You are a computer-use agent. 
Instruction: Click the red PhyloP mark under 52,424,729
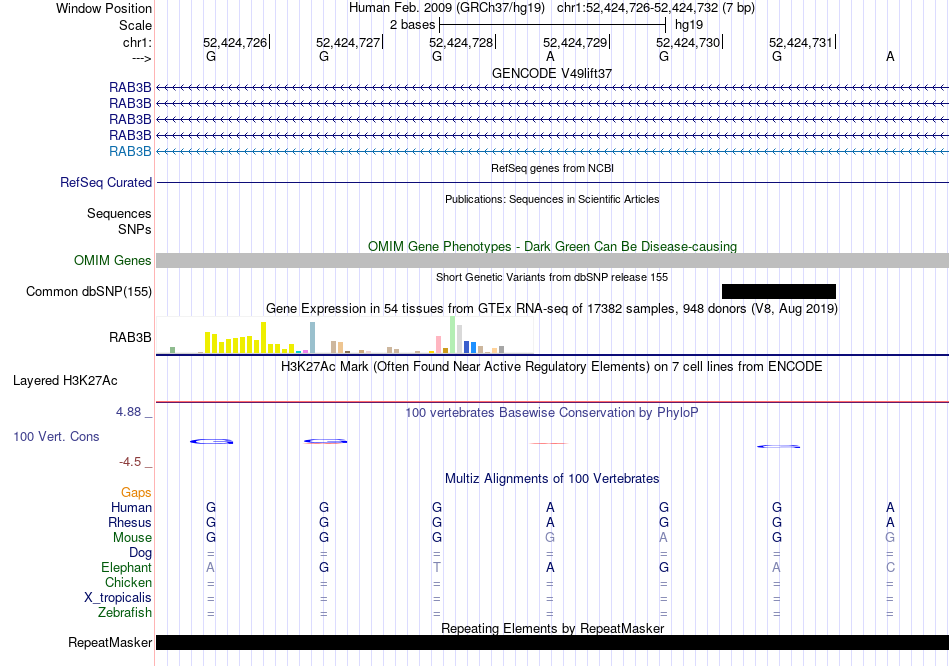[x=549, y=444]
